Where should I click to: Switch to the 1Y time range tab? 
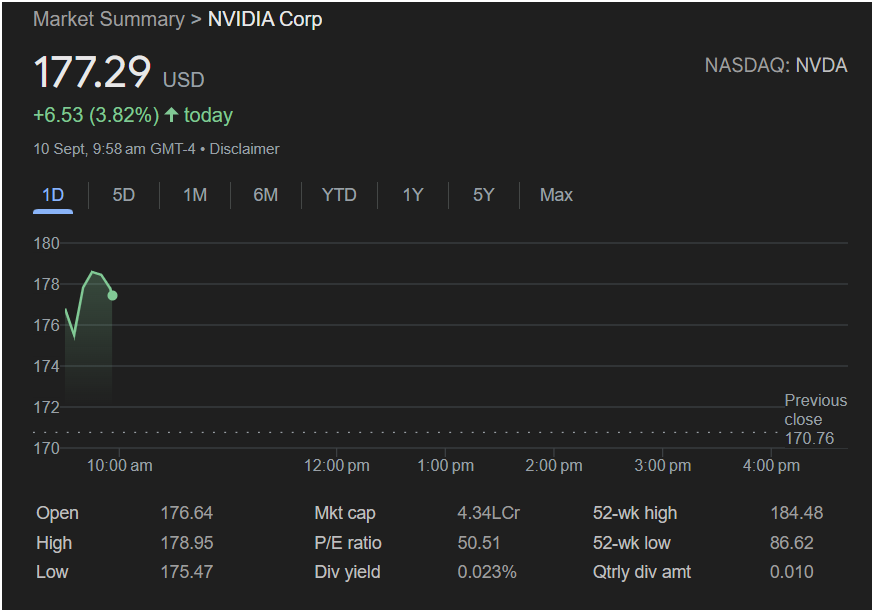[x=413, y=195]
